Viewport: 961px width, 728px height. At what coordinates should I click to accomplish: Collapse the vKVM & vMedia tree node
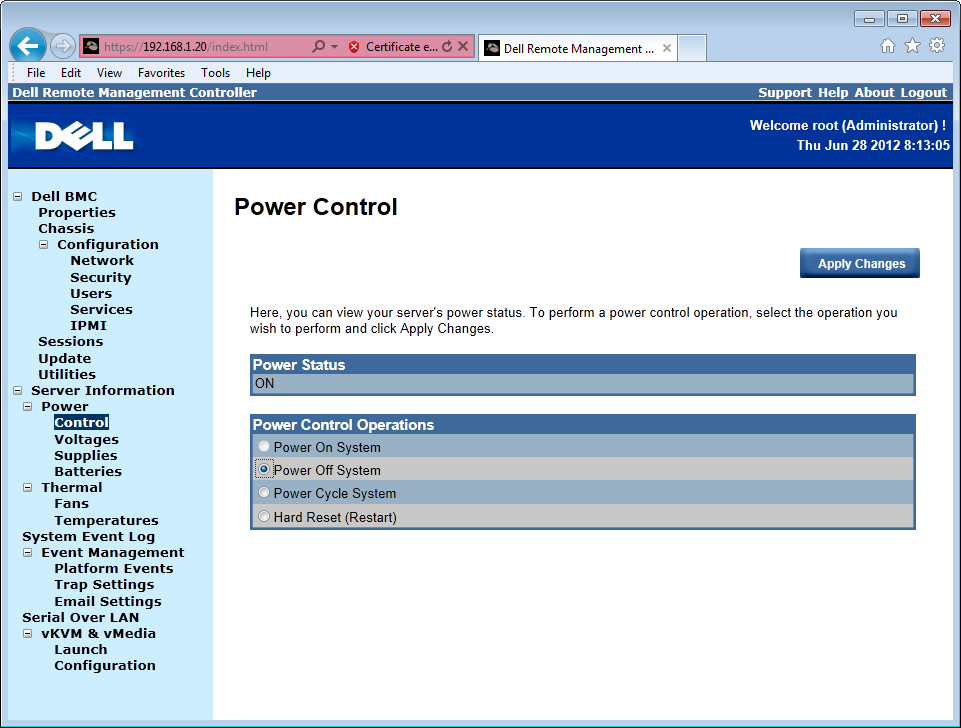(28, 634)
